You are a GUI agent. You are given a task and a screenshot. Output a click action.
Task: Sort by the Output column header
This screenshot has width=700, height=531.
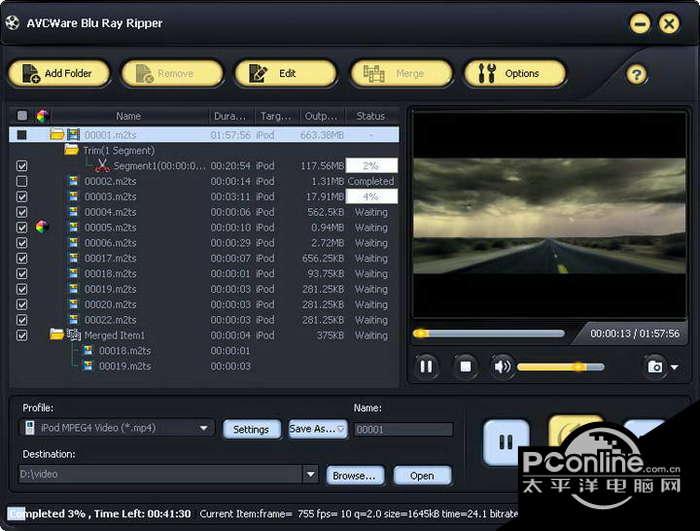[322, 116]
